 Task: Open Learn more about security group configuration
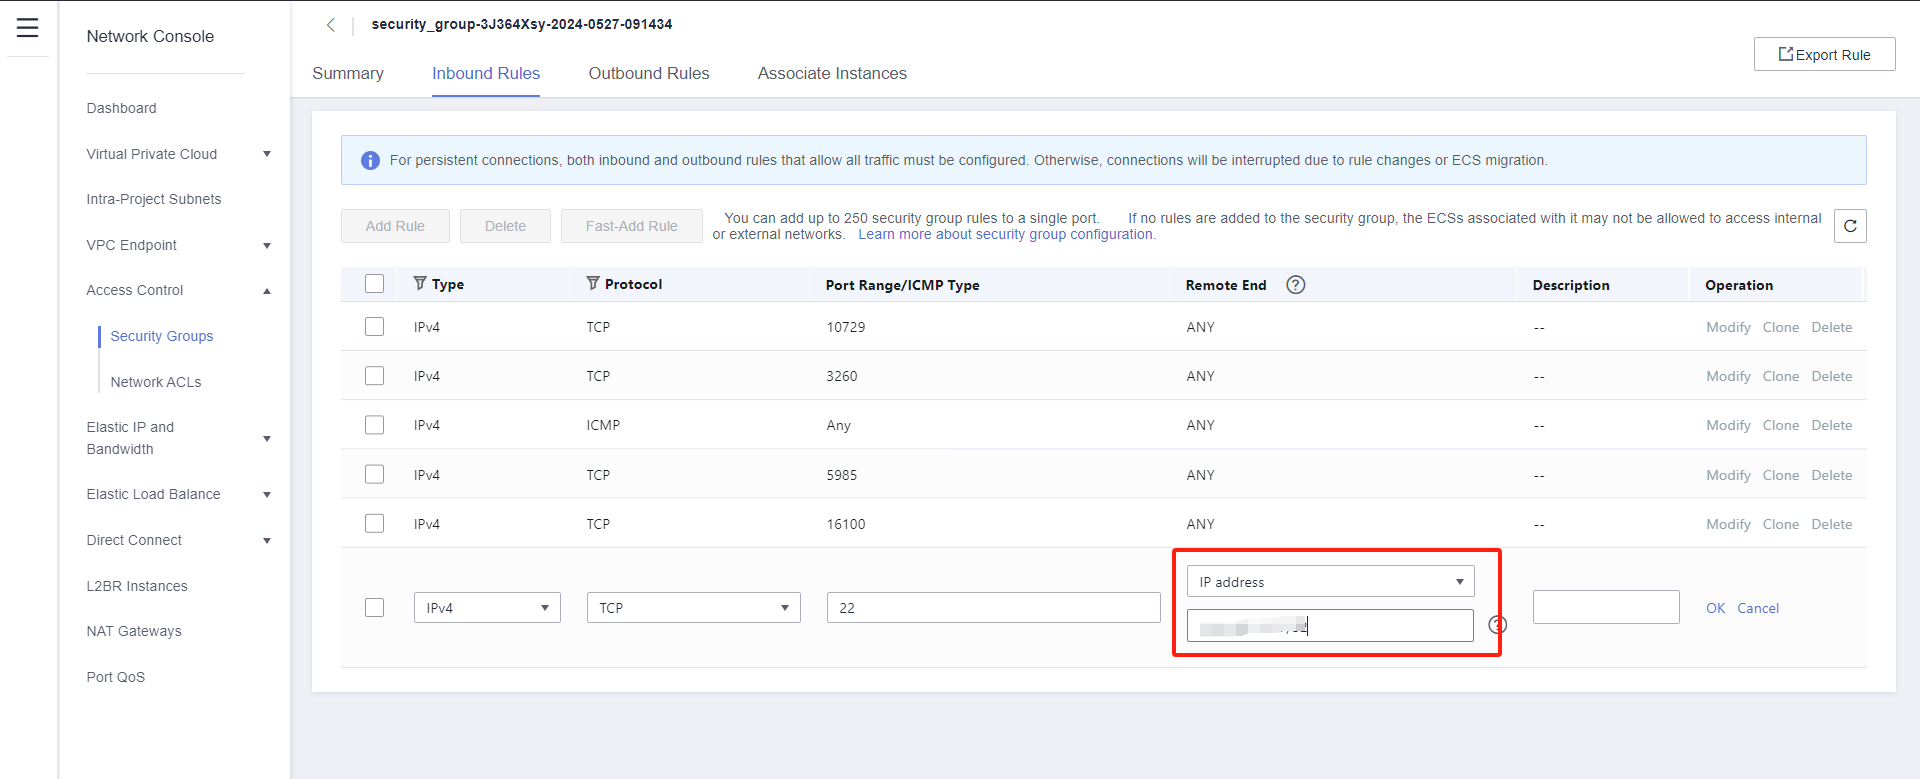pos(1007,234)
